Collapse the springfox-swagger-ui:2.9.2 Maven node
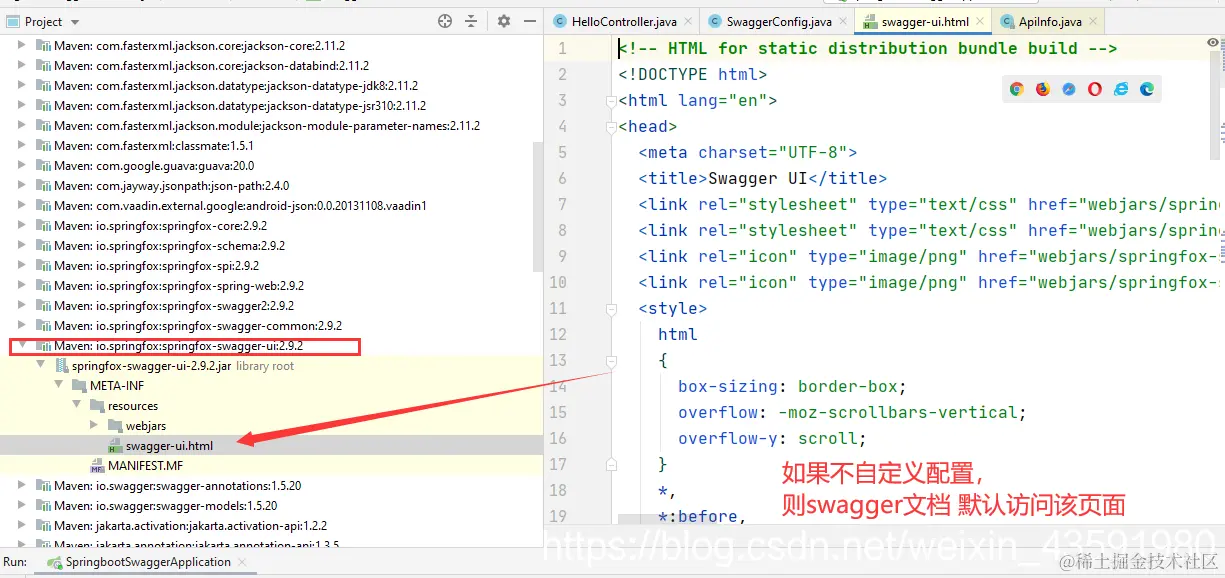Screen dimensions: 1225x578 point(23,346)
